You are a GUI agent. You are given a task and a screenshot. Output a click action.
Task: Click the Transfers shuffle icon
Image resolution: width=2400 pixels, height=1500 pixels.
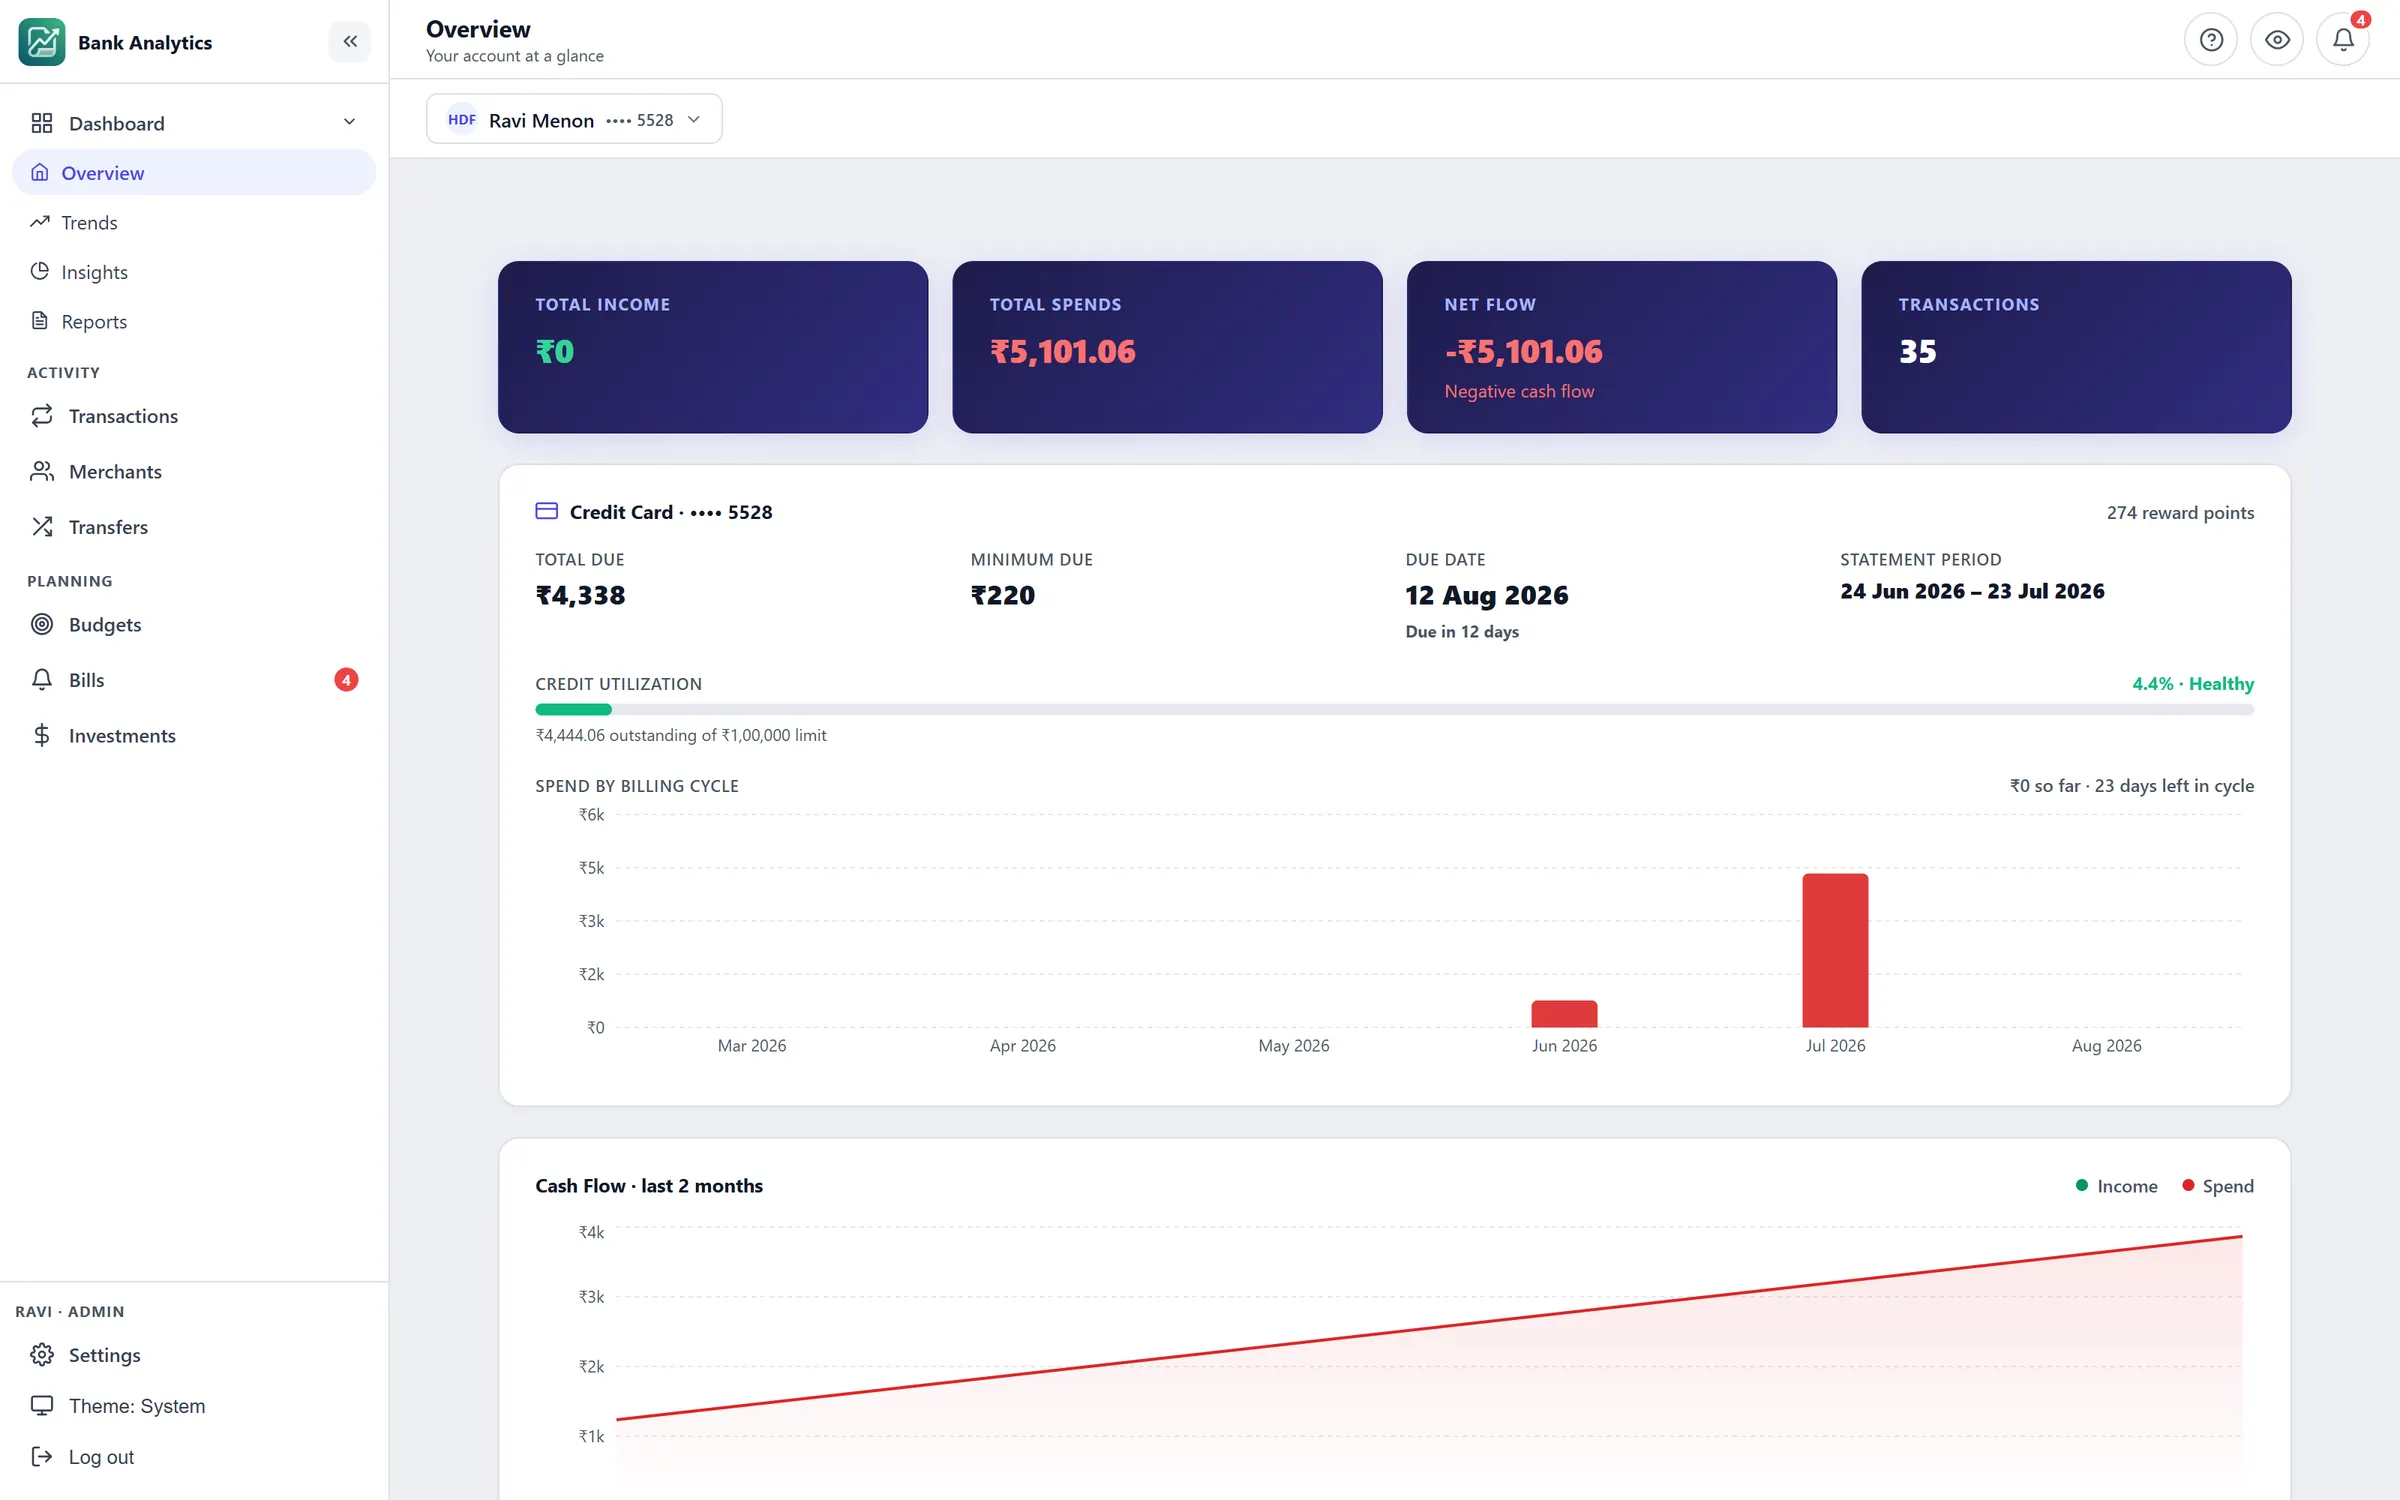pos(42,527)
